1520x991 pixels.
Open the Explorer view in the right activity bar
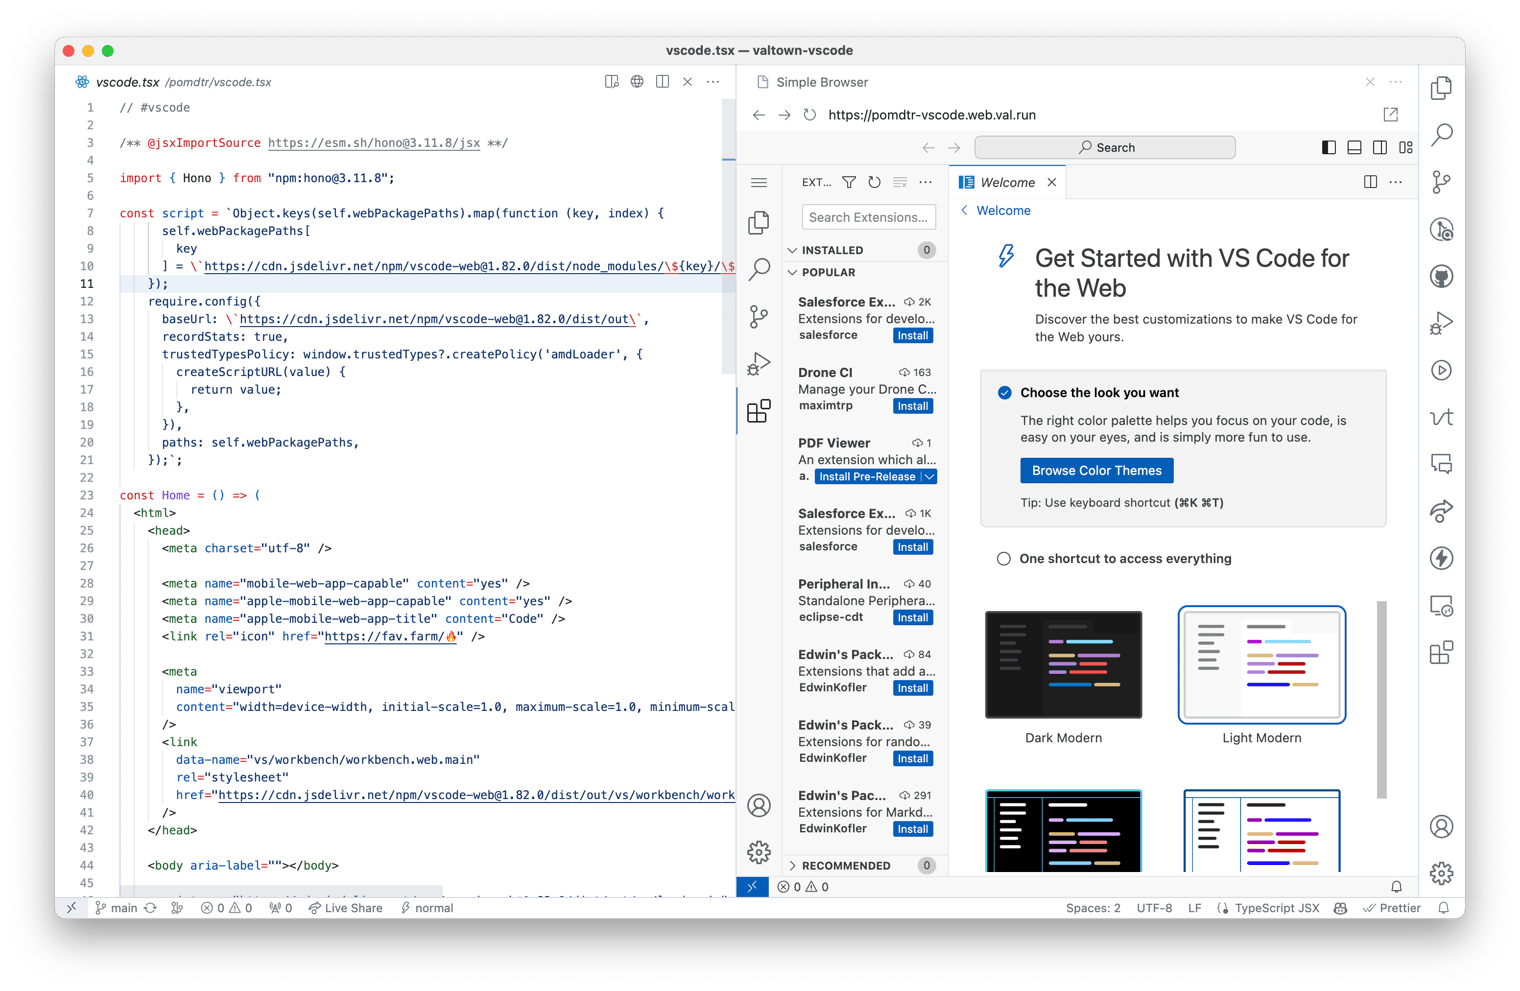click(x=1441, y=88)
